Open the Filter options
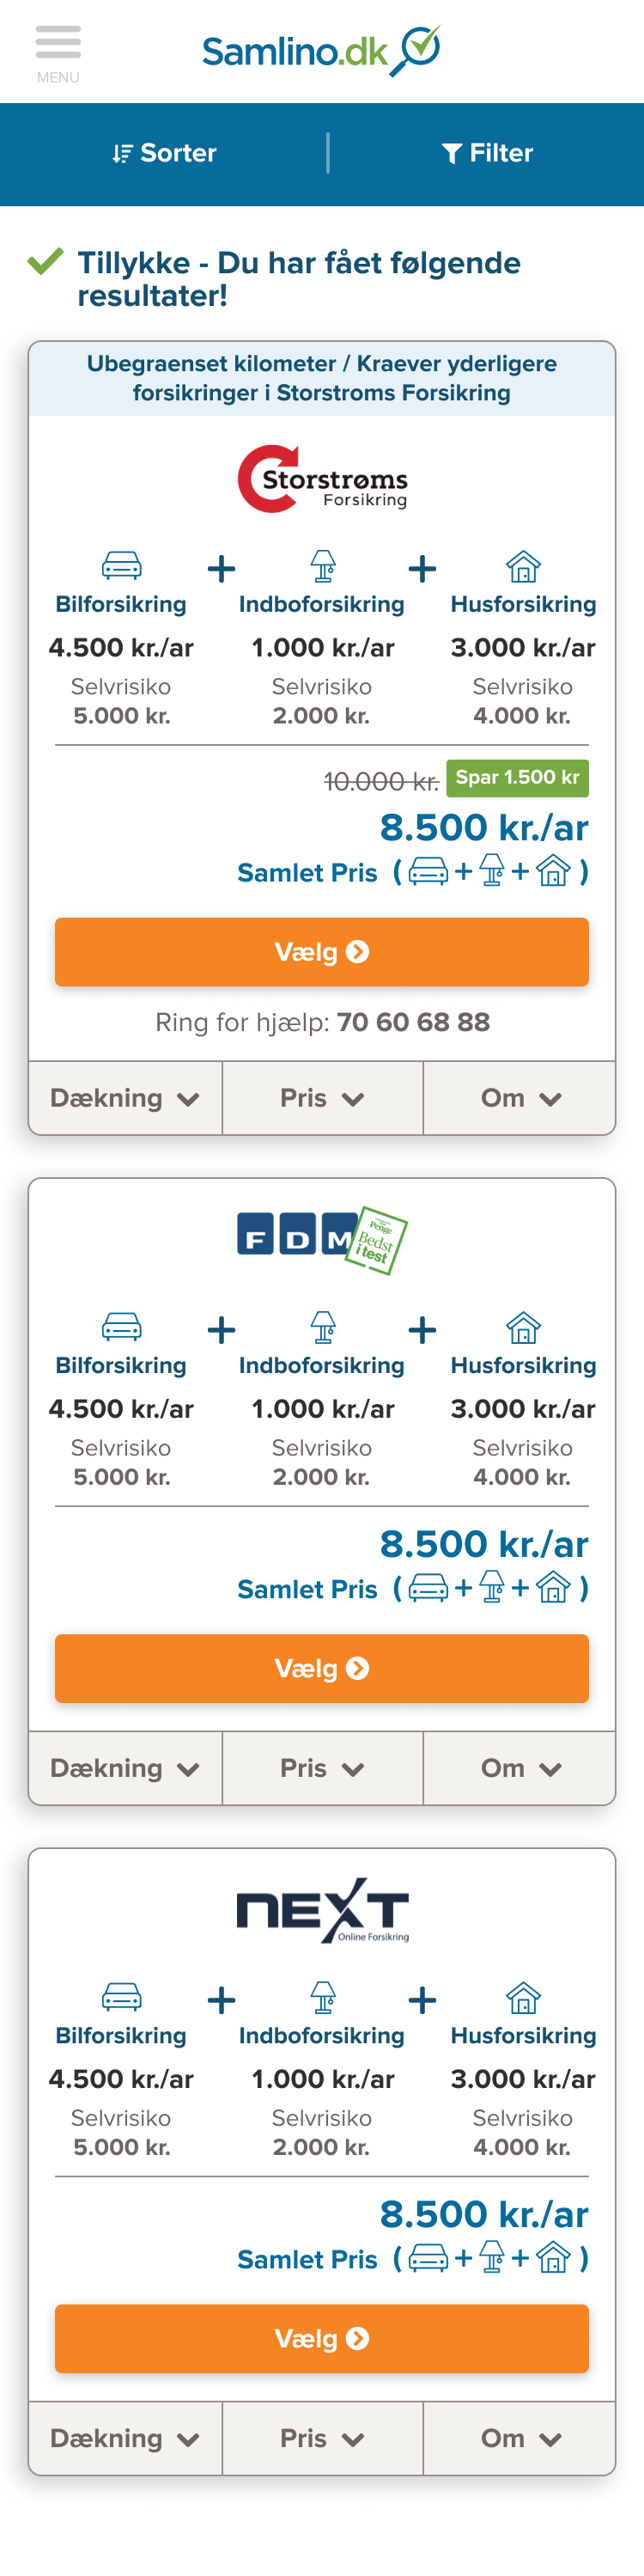644x2576 pixels. 487,153
